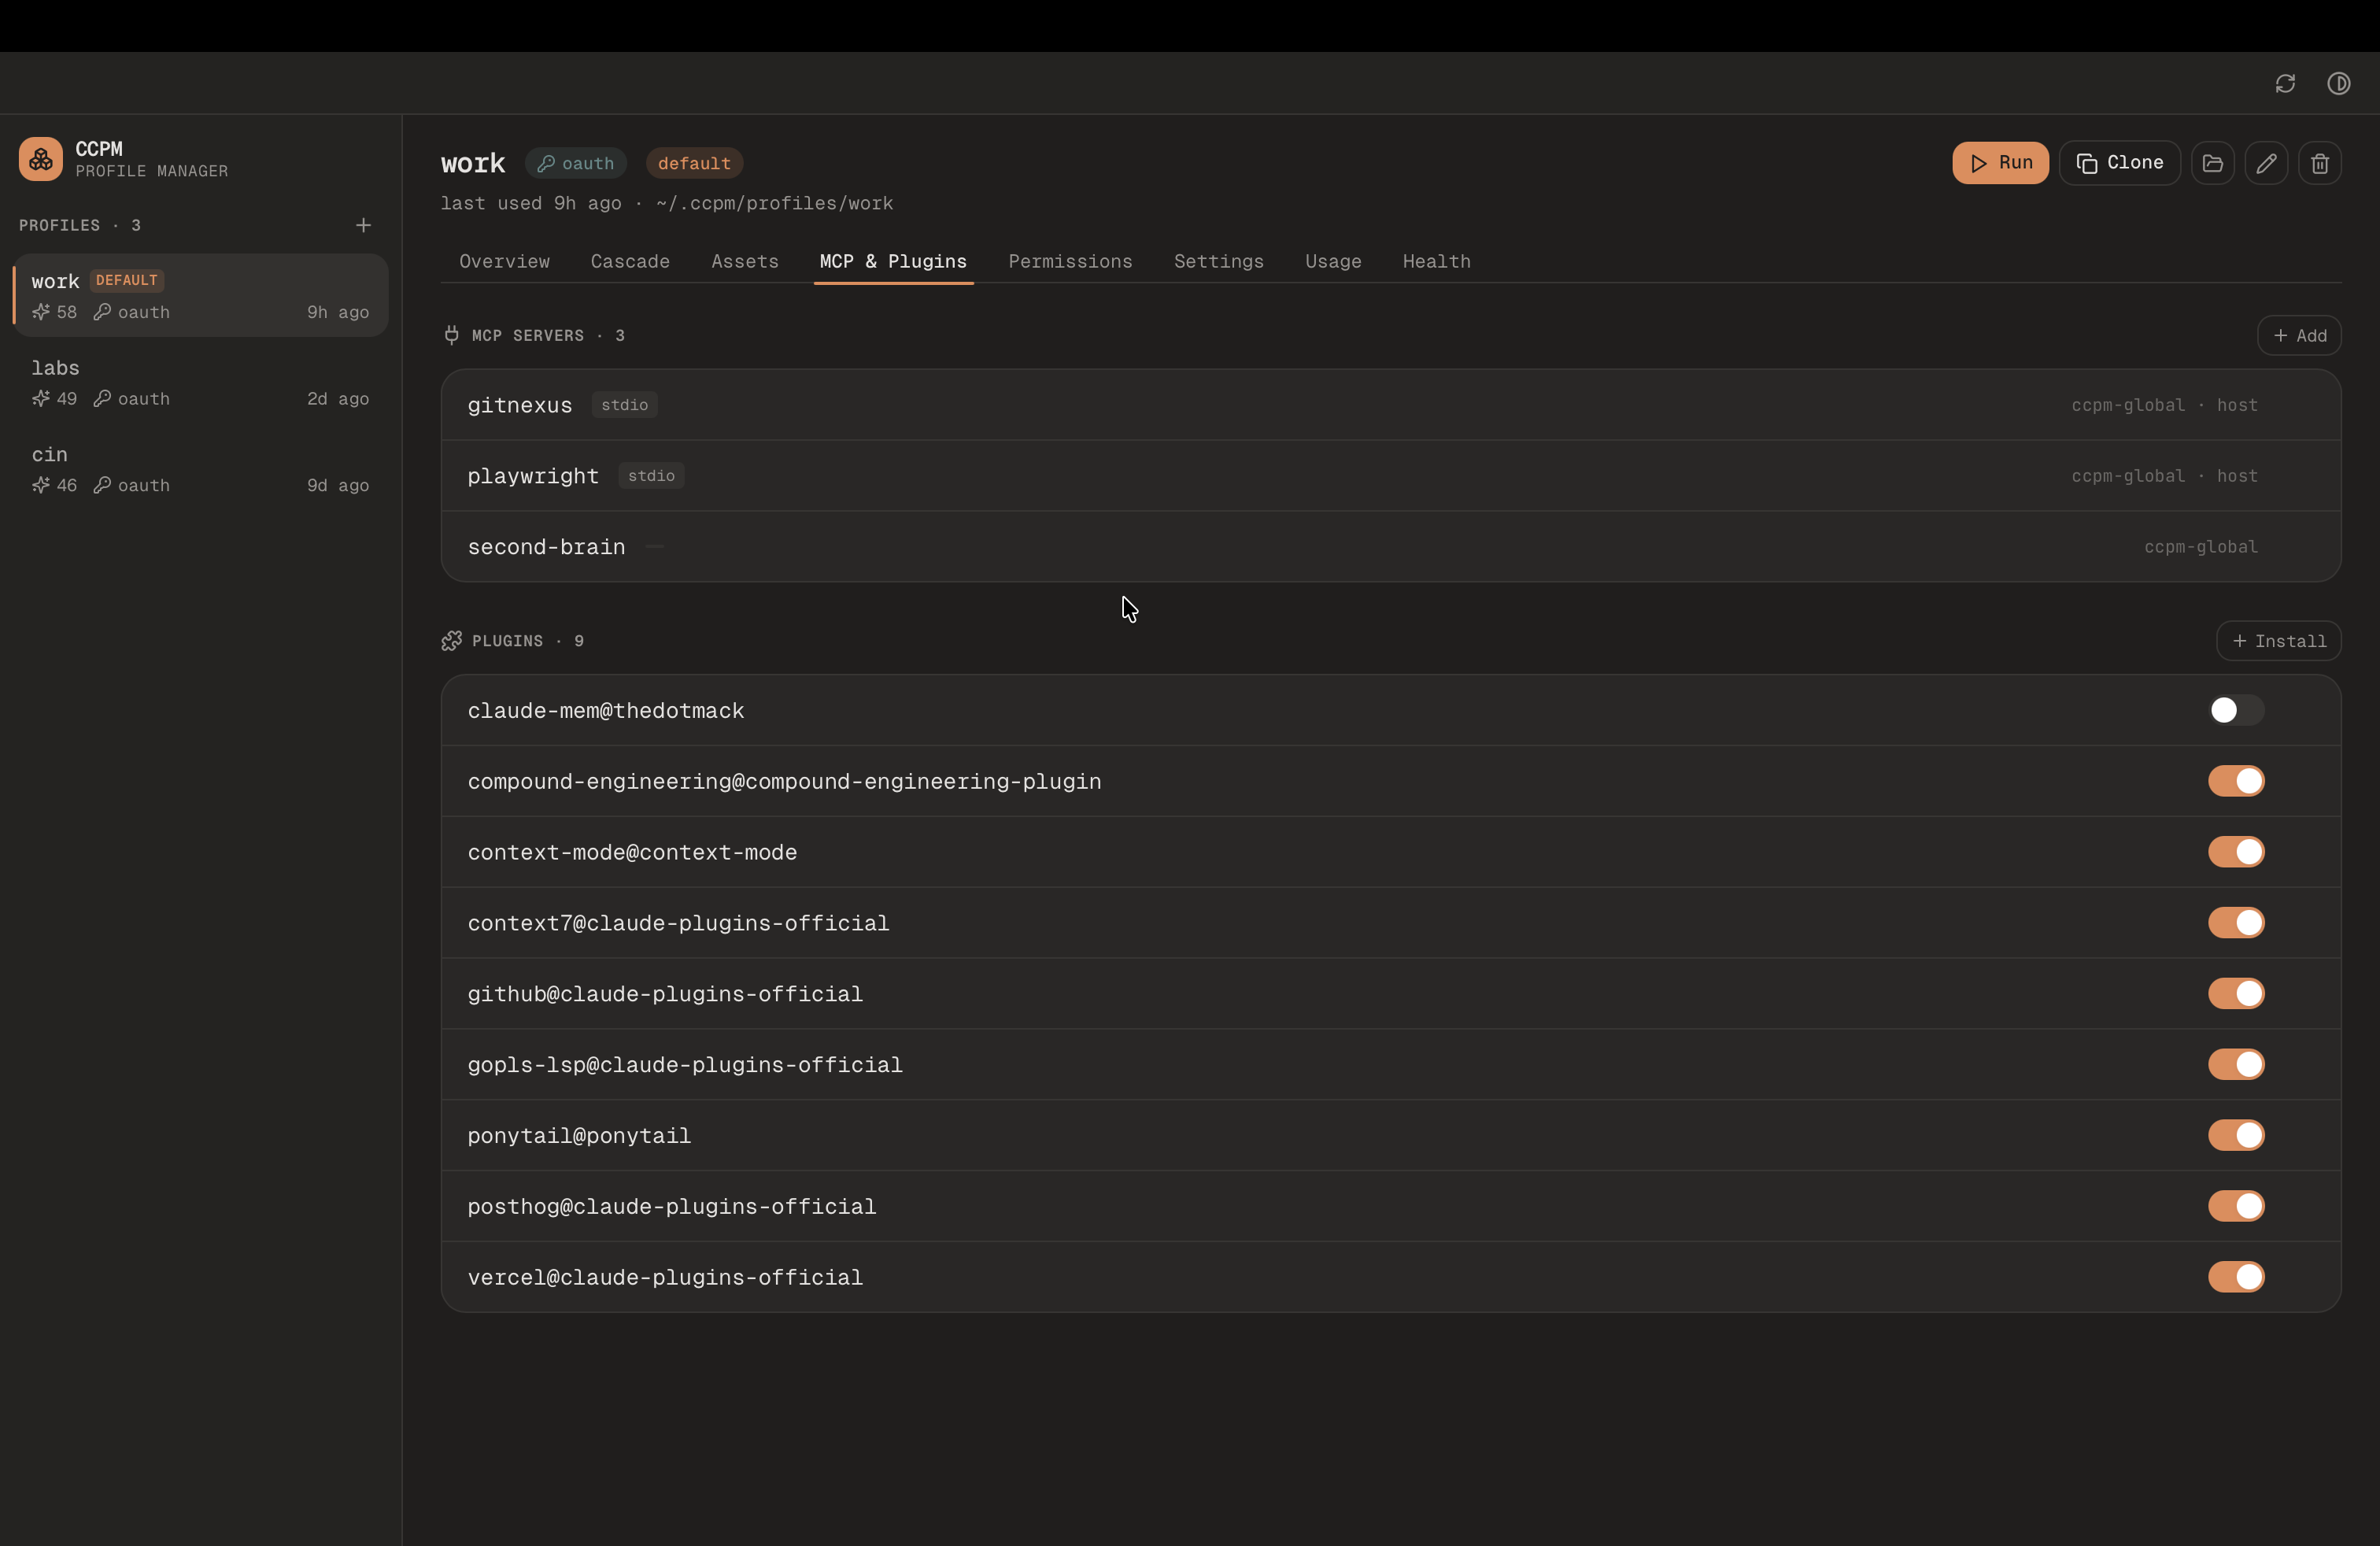Click the trash delete profile icon
The image size is (2380, 1546).
[x=2320, y=163]
